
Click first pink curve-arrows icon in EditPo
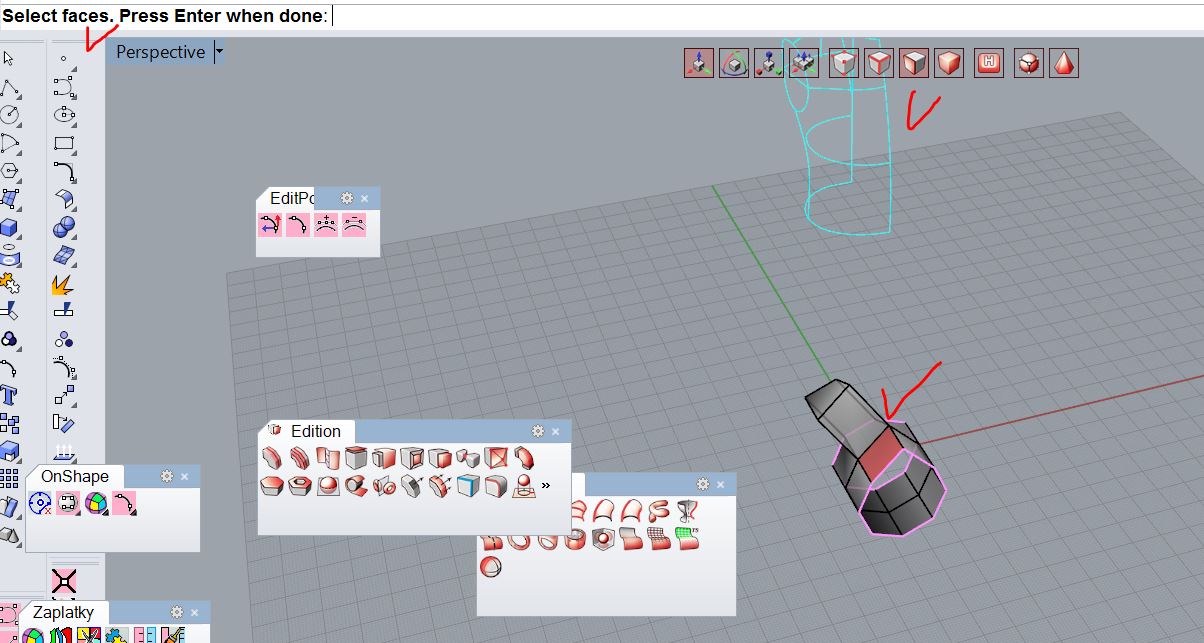[270, 225]
